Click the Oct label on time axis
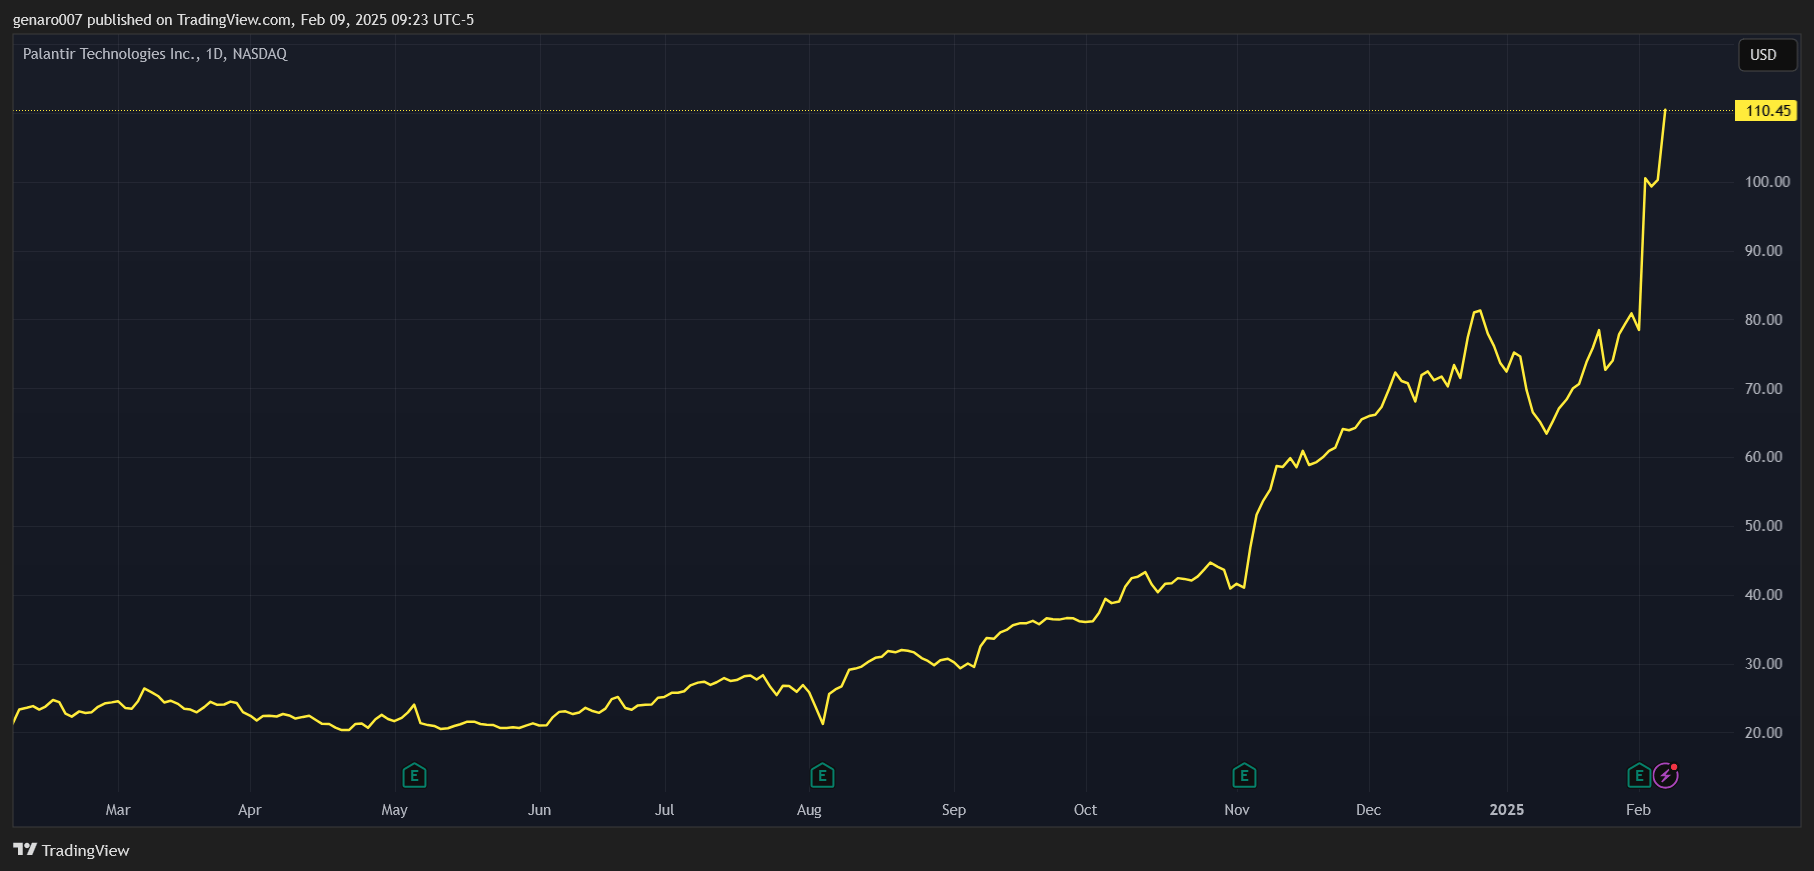The height and width of the screenshot is (871, 1814). (x=1085, y=810)
